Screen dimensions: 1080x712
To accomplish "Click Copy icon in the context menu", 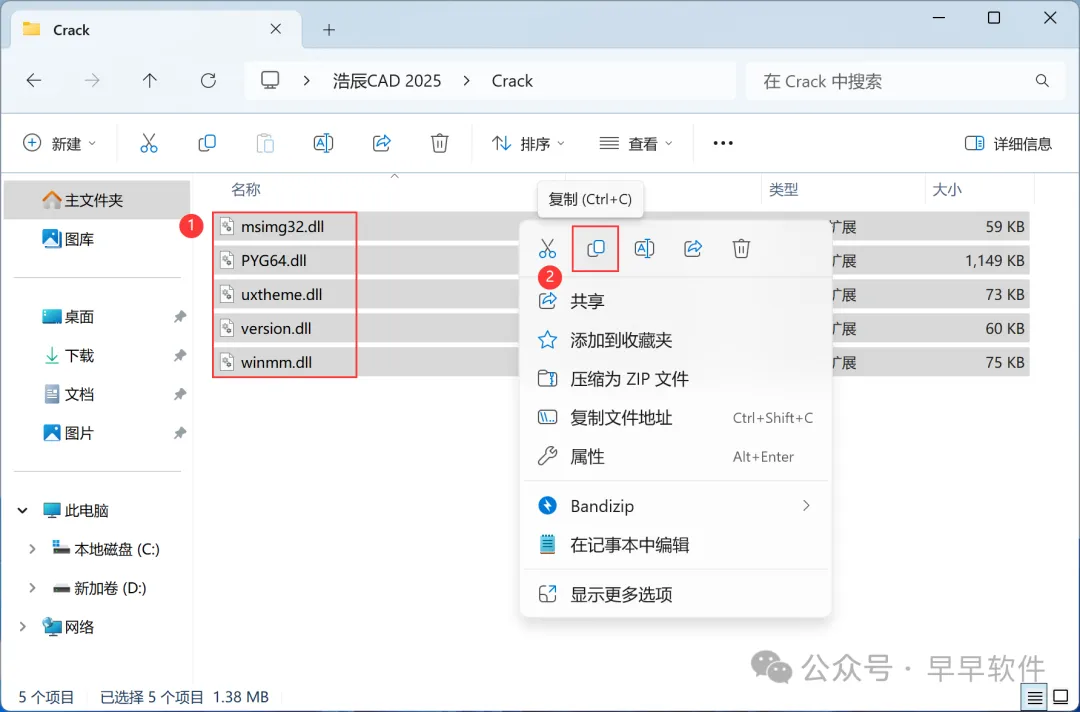I will (596, 249).
